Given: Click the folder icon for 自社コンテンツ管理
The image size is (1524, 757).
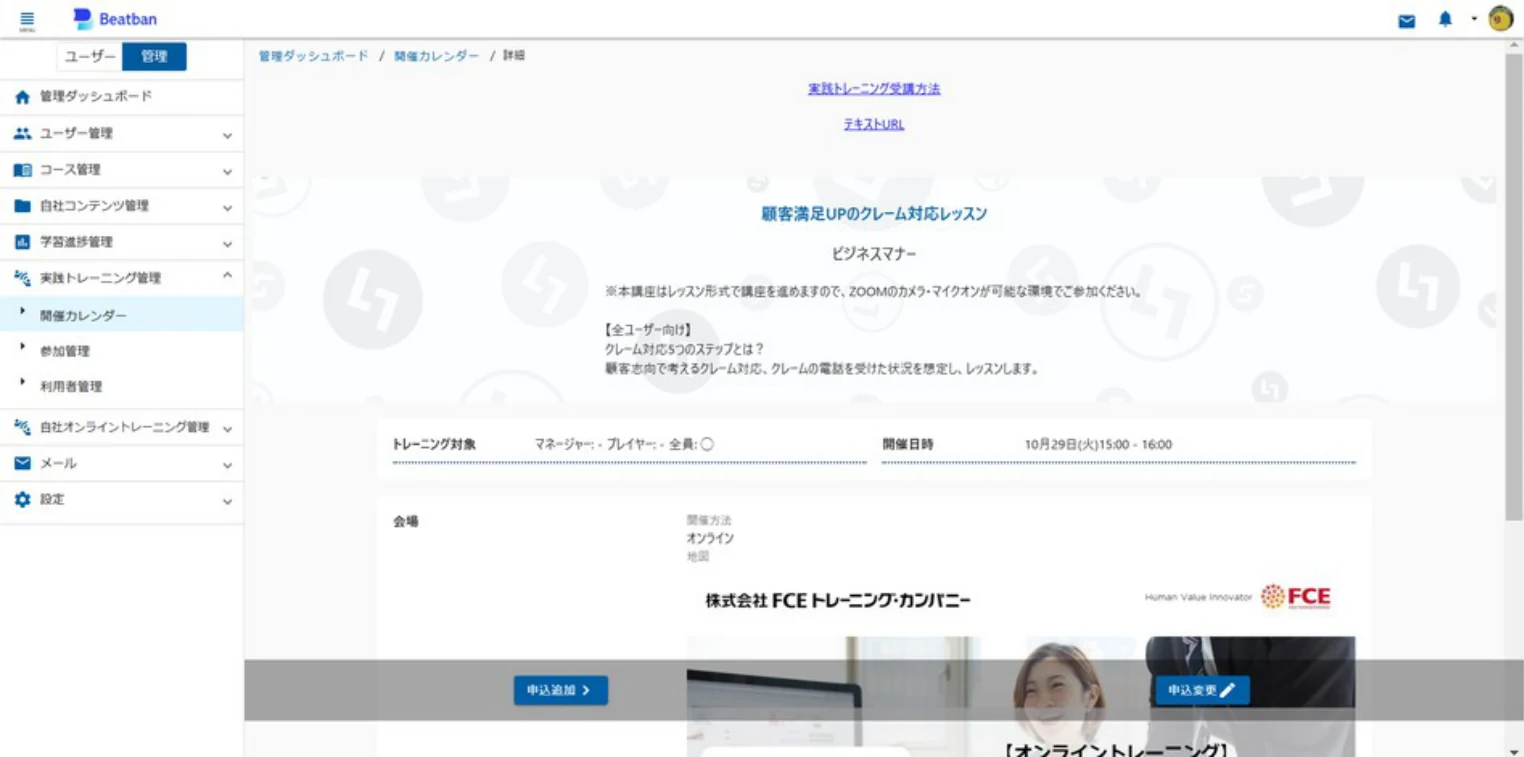Looking at the screenshot, I should [23, 206].
